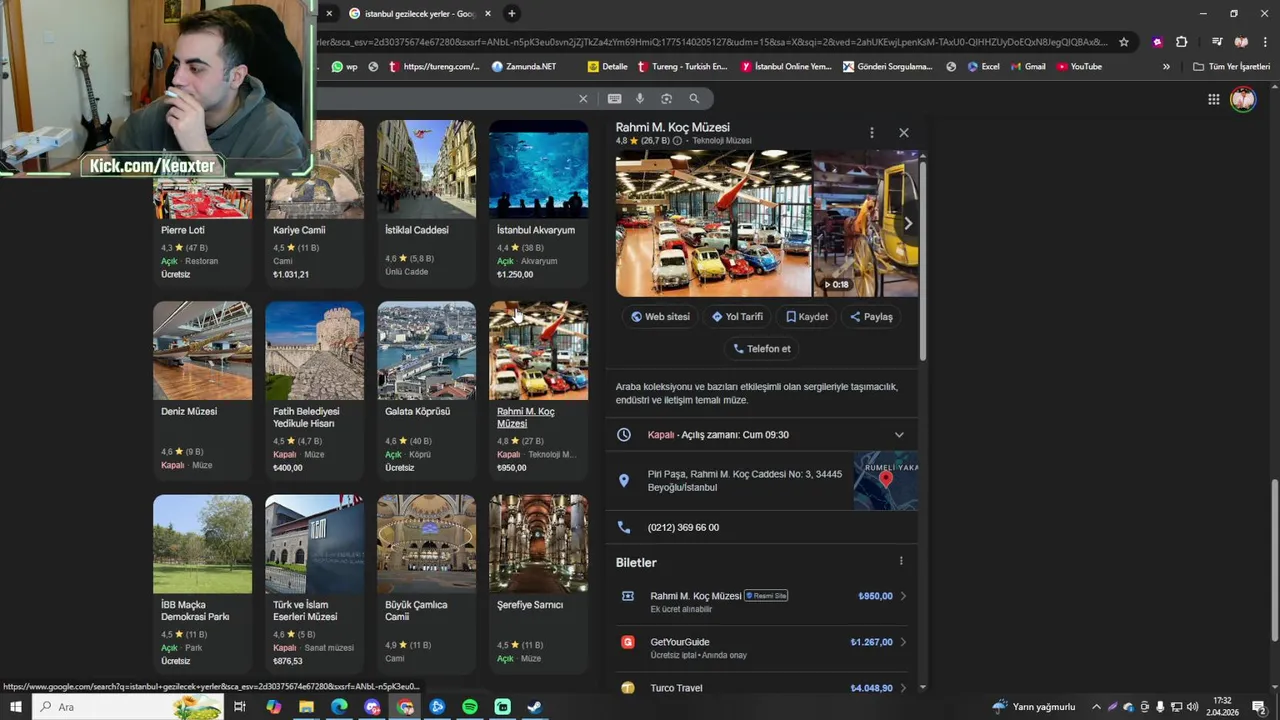Open the on-screen keyboard input tool
The height and width of the screenshot is (720, 1280).
tap(614, 98)
